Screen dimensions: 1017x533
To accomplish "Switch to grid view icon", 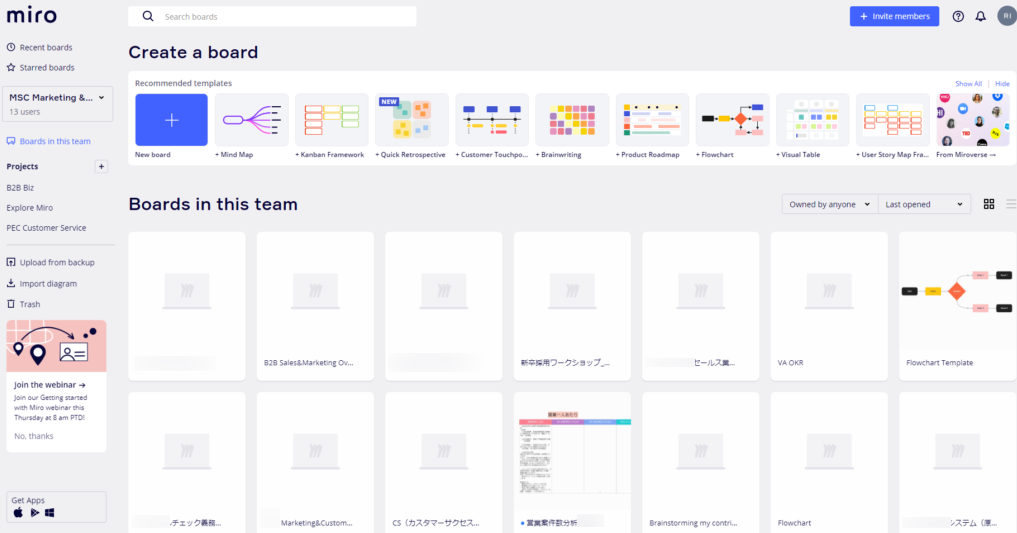I will coord(989,204).
